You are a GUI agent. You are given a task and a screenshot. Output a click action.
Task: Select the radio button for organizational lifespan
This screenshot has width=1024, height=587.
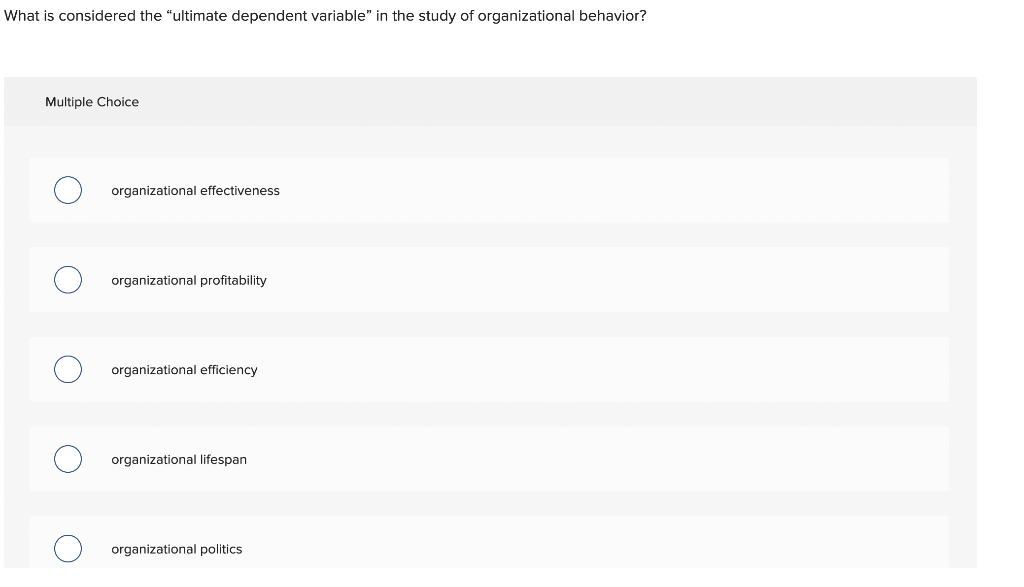tap(67, 459)
